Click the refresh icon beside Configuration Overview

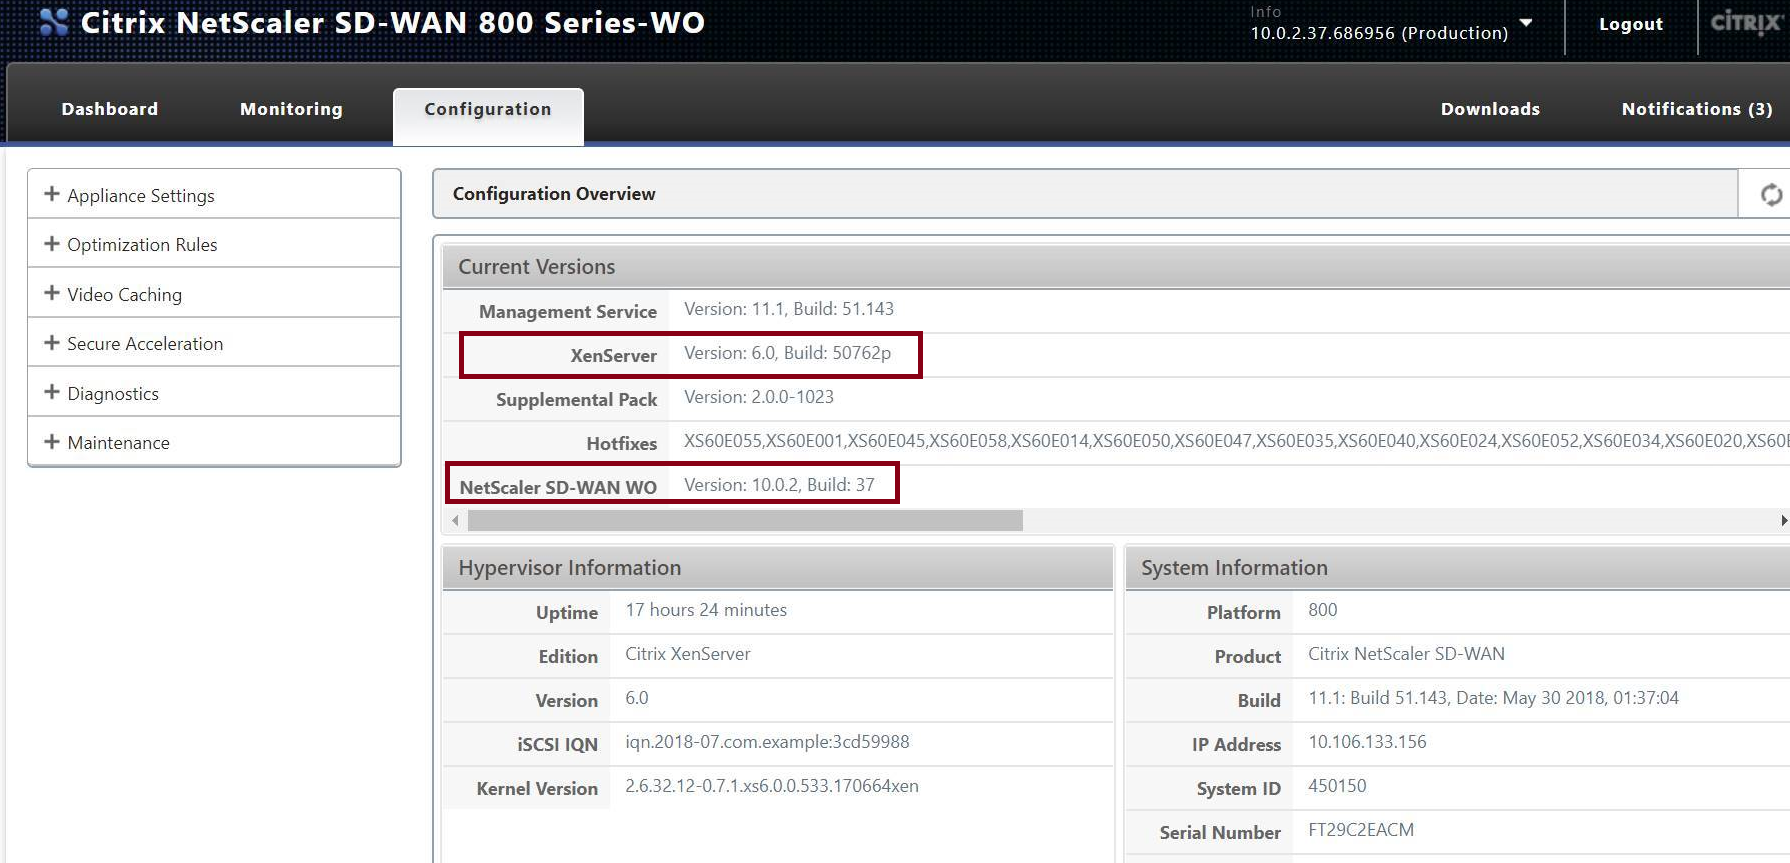pos(1771,194)
